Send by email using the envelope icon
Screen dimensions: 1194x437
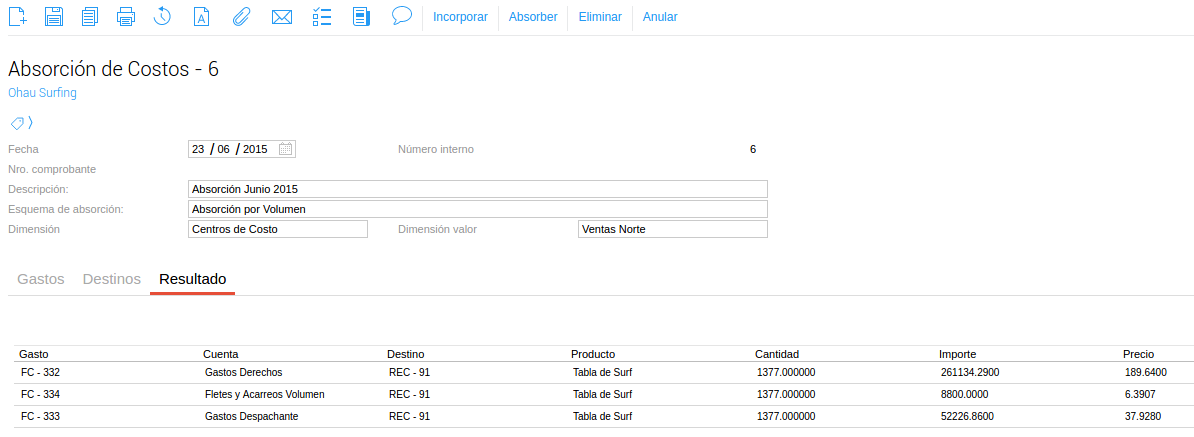pyautogui.click(x=281, y=16)
